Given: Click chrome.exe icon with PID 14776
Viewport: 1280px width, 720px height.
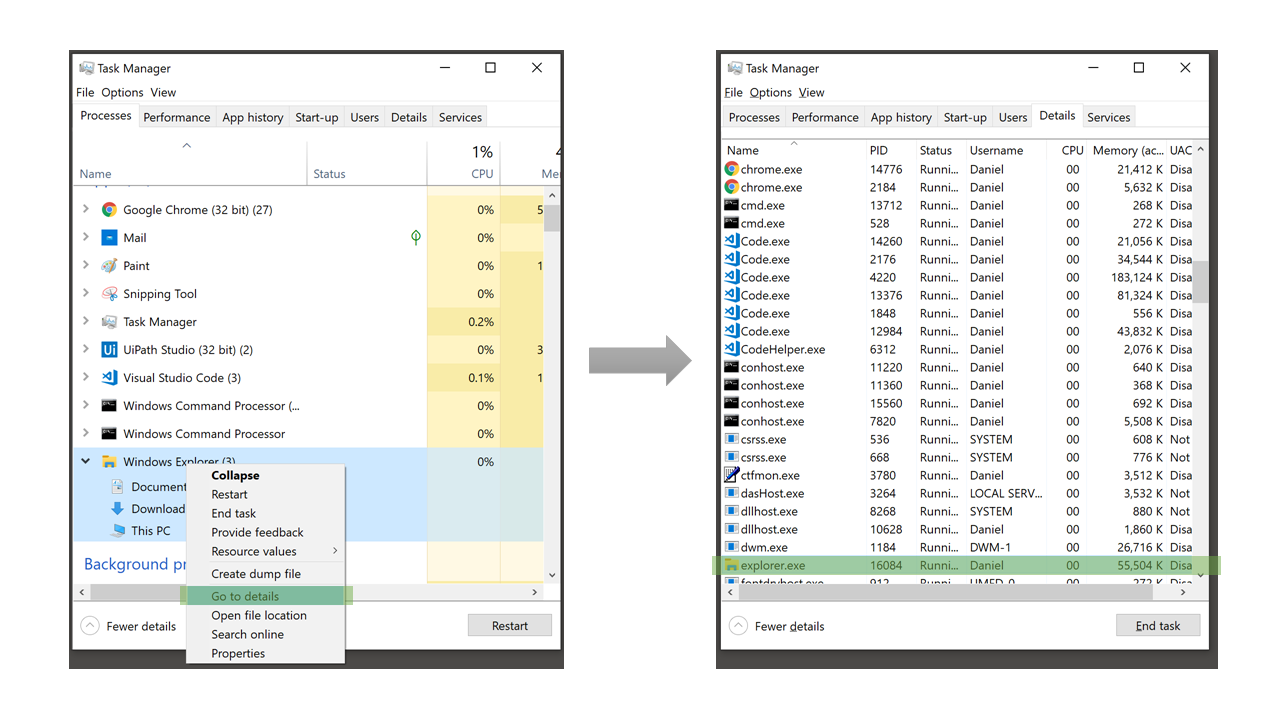Looking at the screenshot, I should [x=731, y=169].
